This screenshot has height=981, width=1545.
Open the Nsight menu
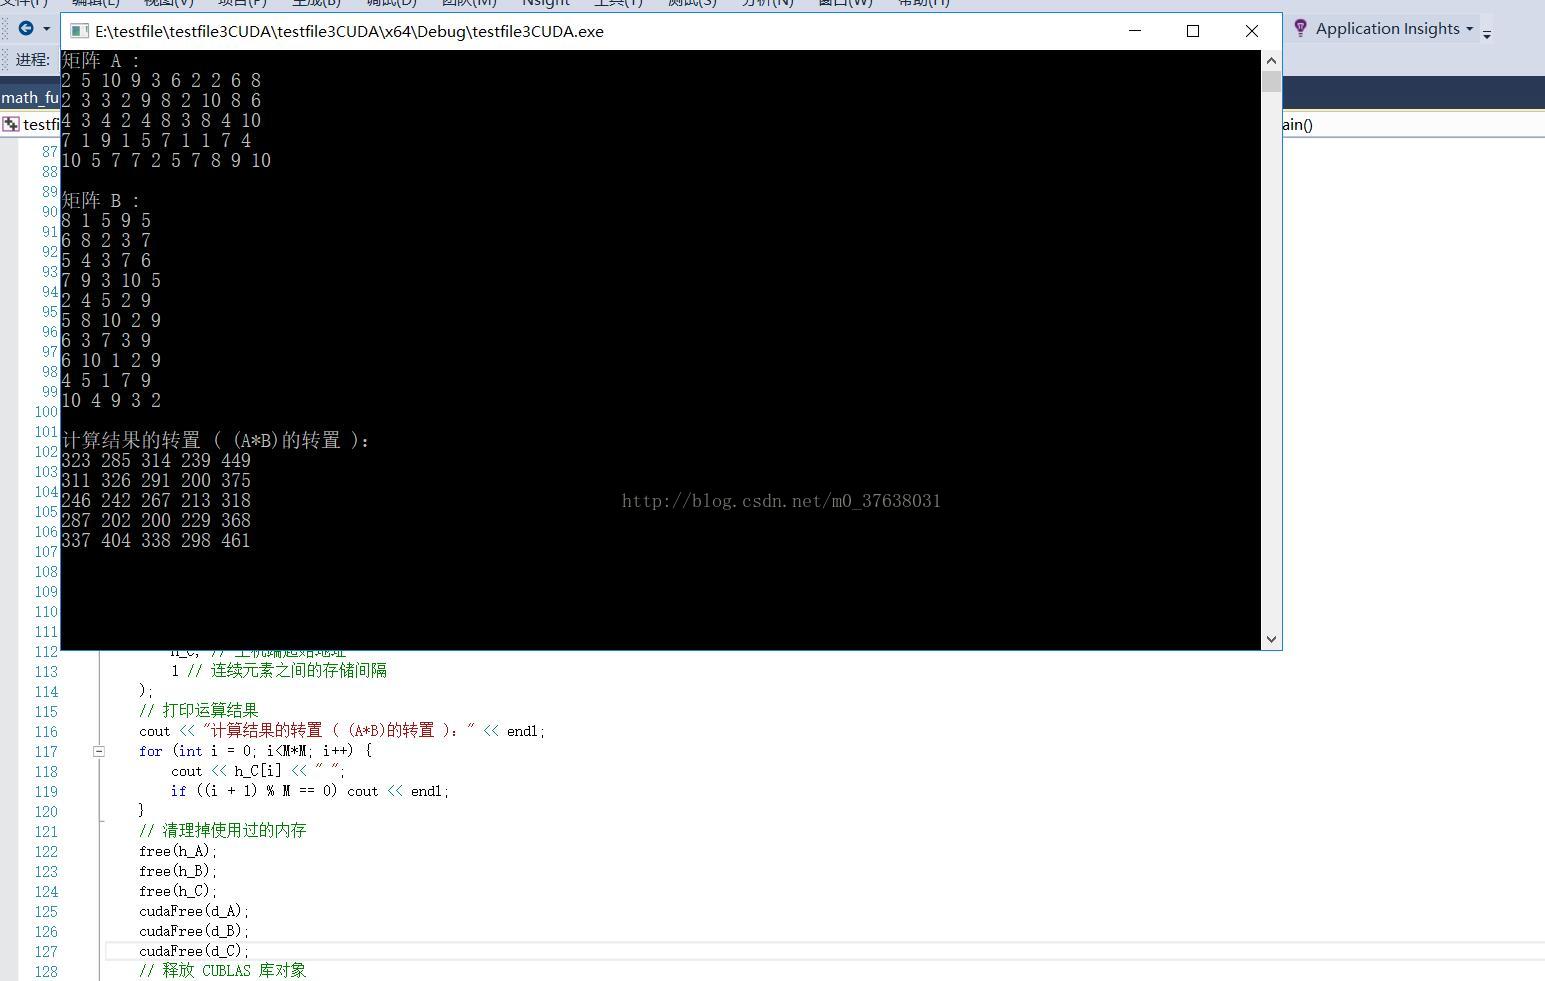click(545, 3)
